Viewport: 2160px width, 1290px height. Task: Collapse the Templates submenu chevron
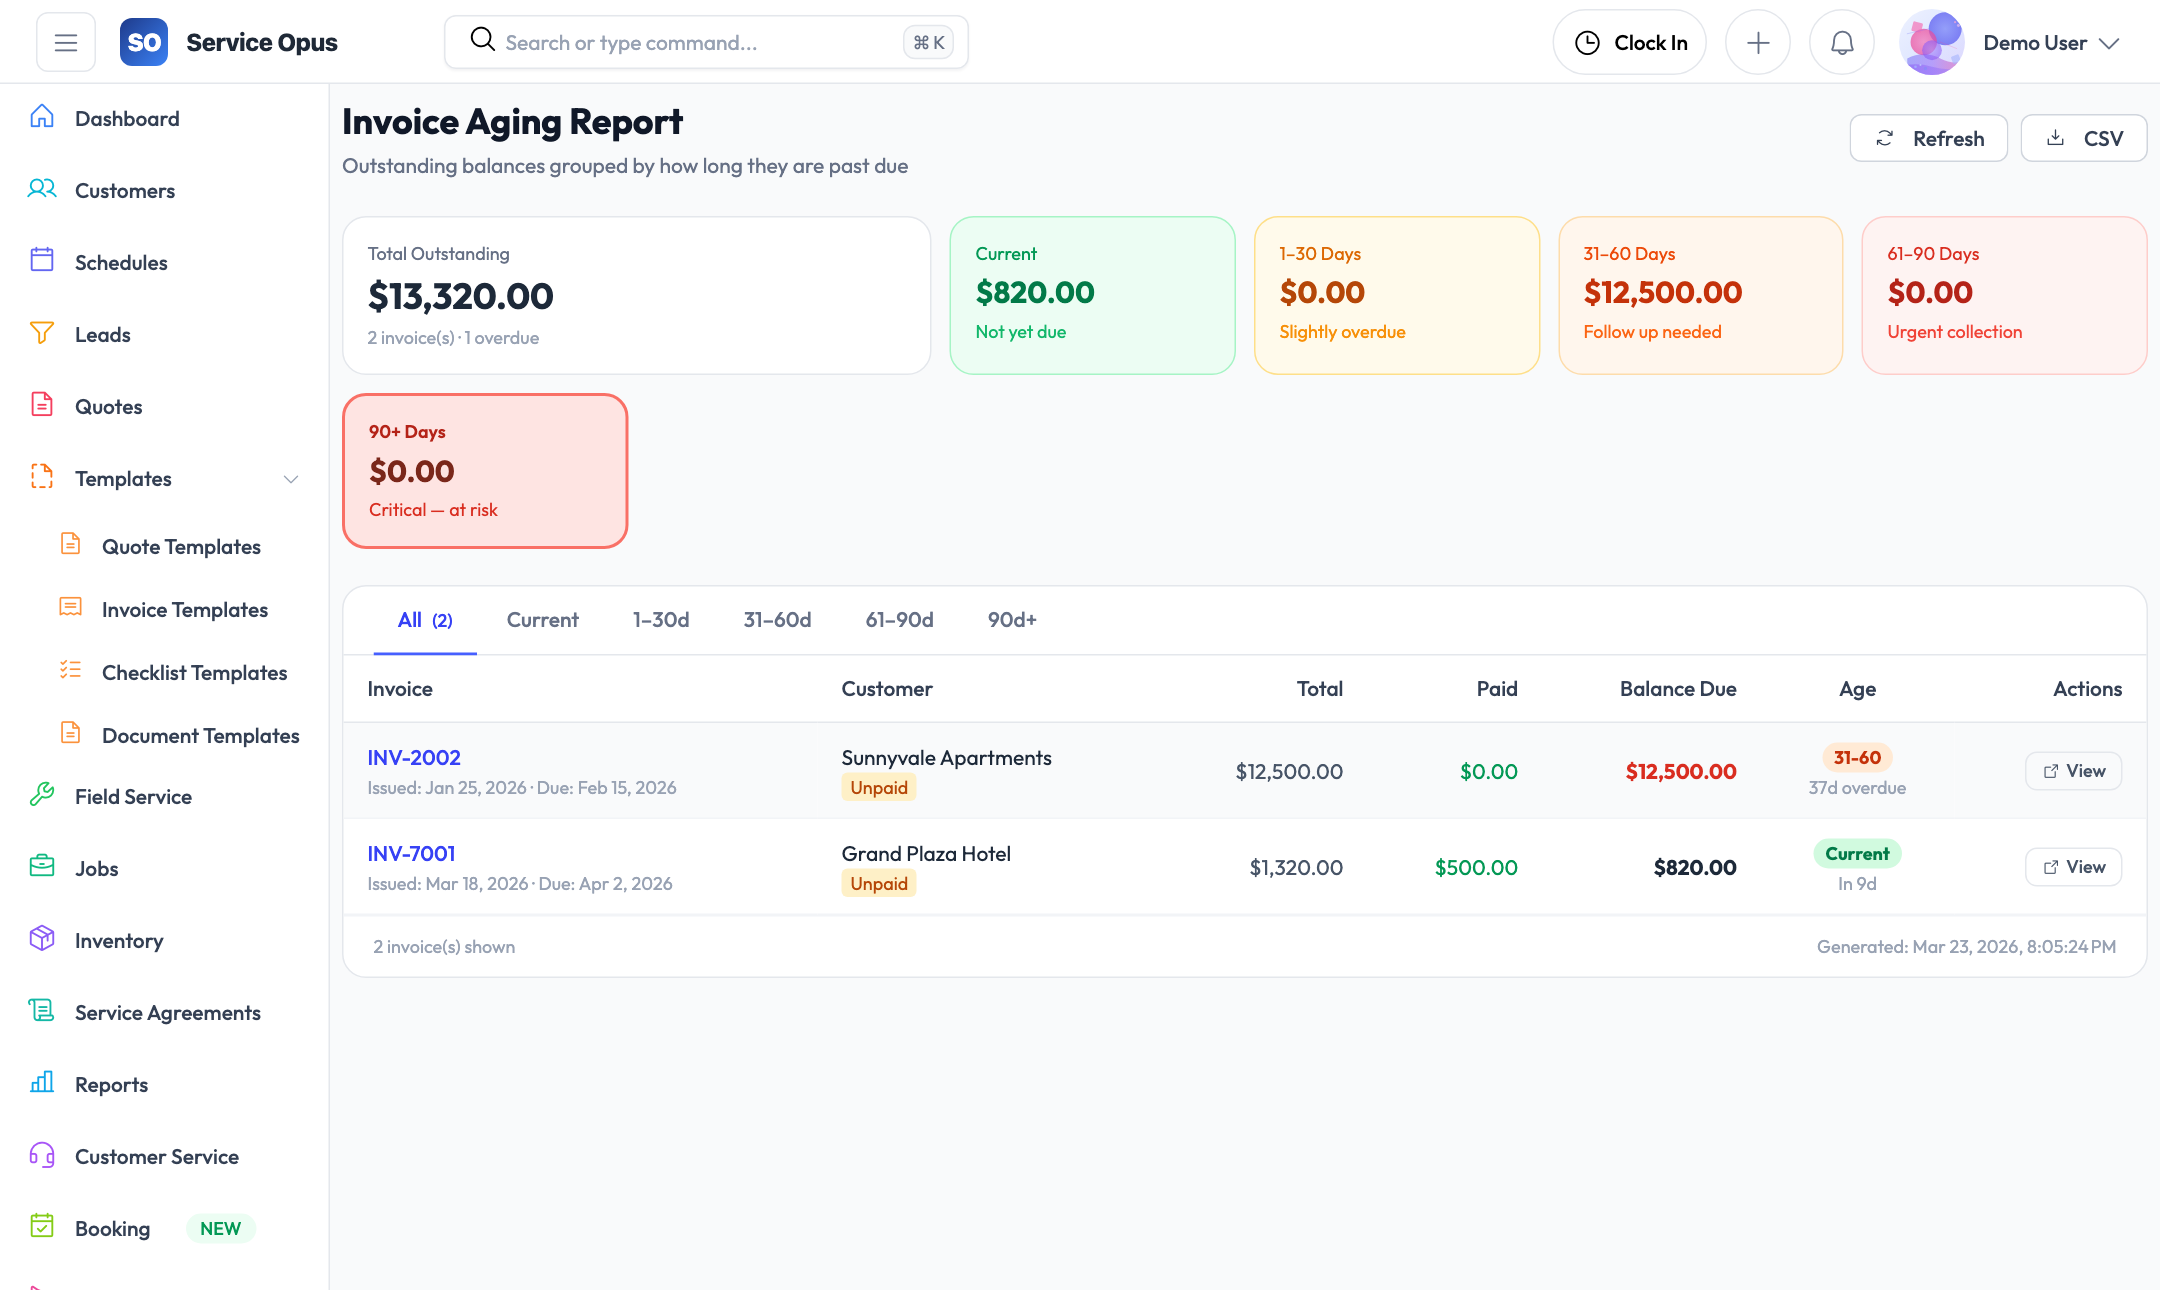tap(291, 479)
